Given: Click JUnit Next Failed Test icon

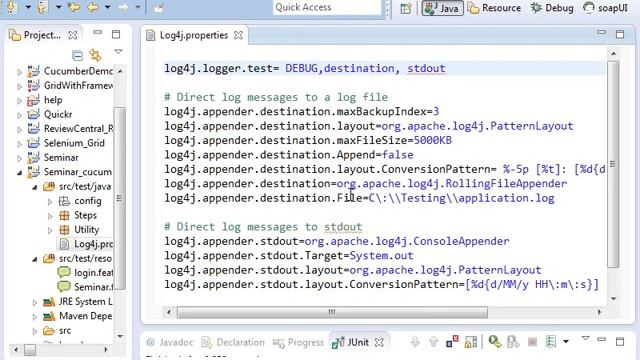Looking at the screenshot, I should point(415,342).
